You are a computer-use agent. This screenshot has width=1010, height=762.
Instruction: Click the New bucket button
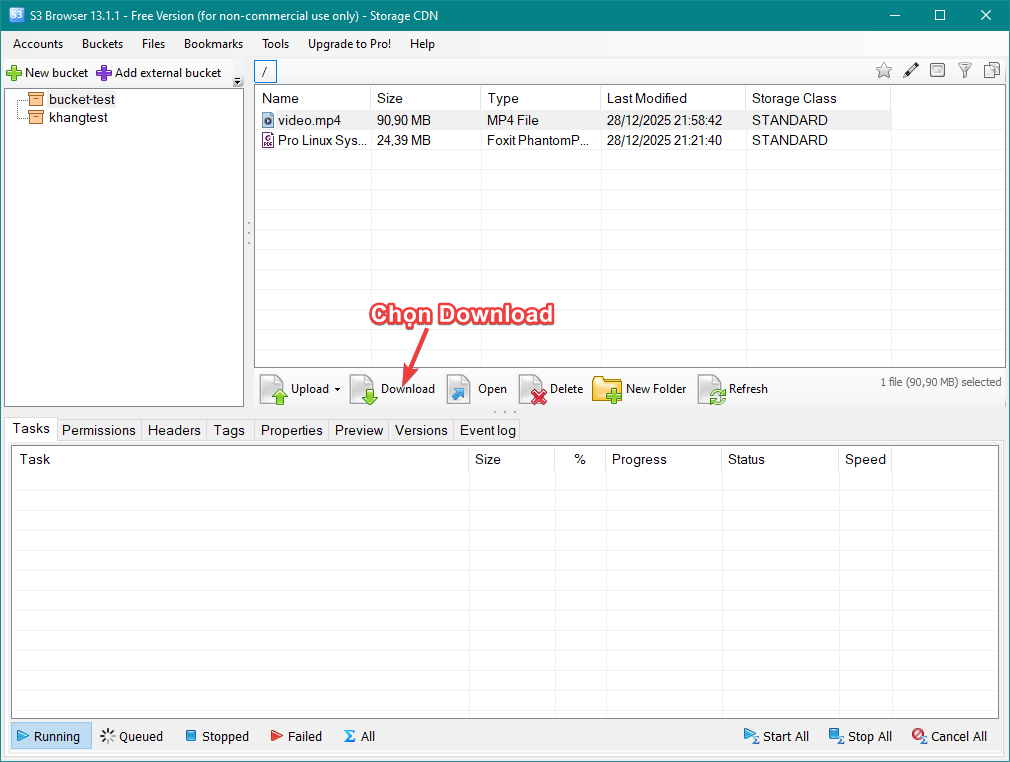coord(47,73)
